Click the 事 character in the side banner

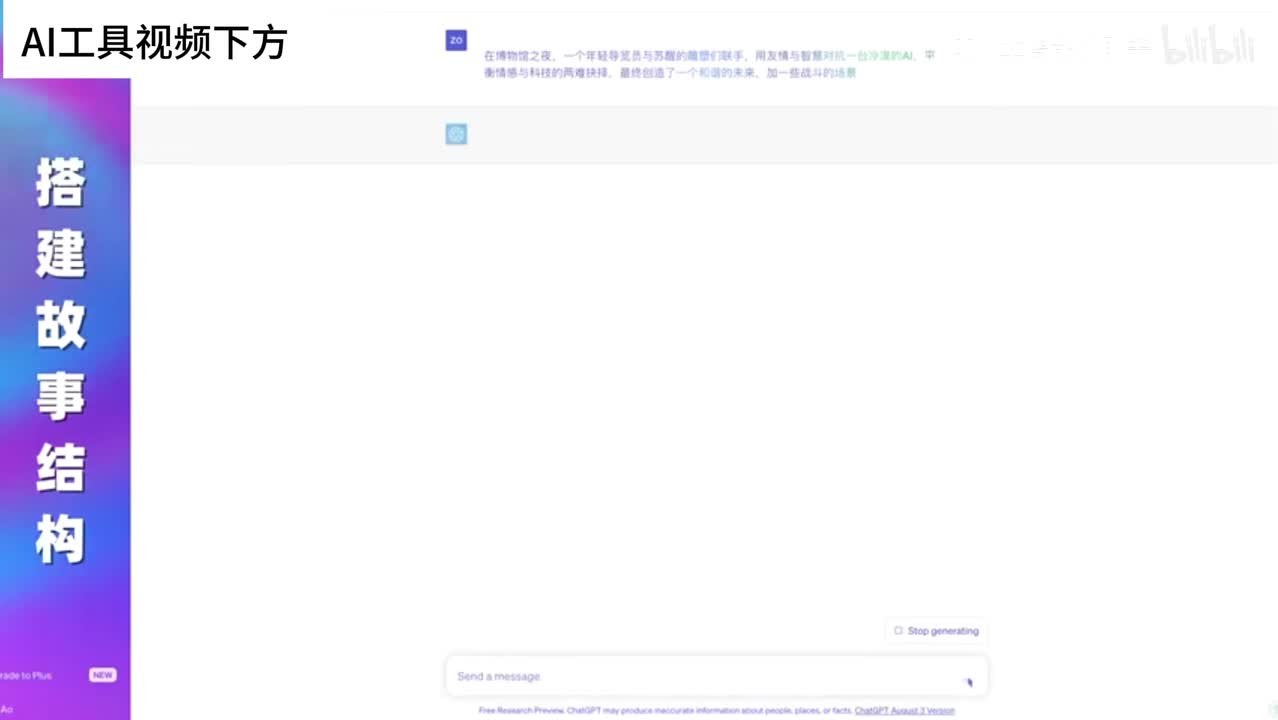(x=61, y=398)
